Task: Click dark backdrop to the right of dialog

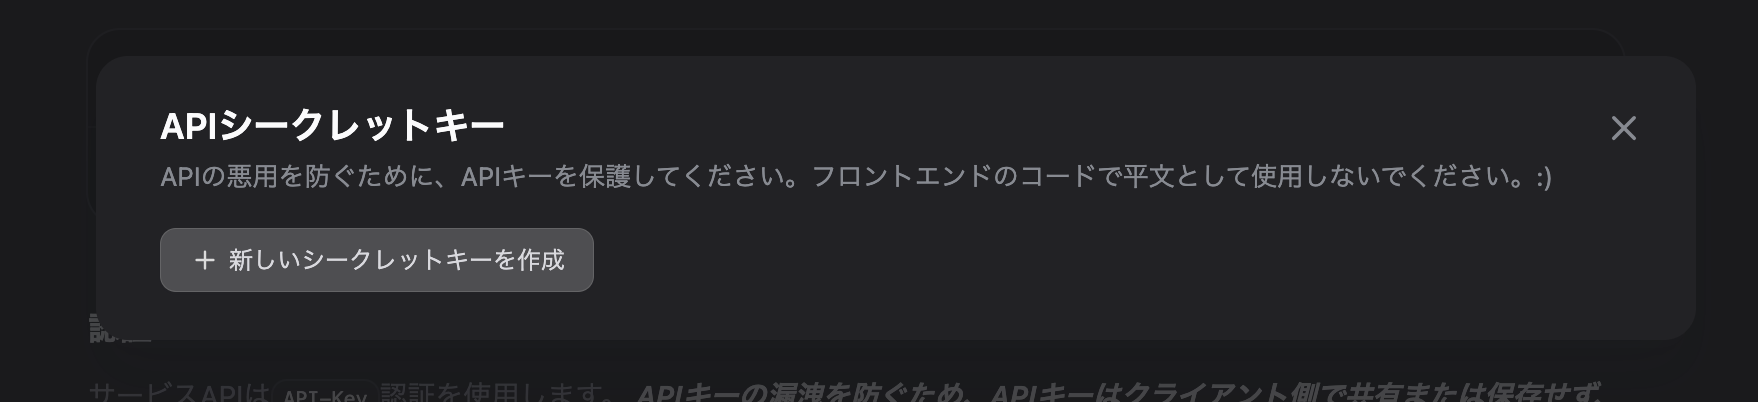Action: 1727,200
